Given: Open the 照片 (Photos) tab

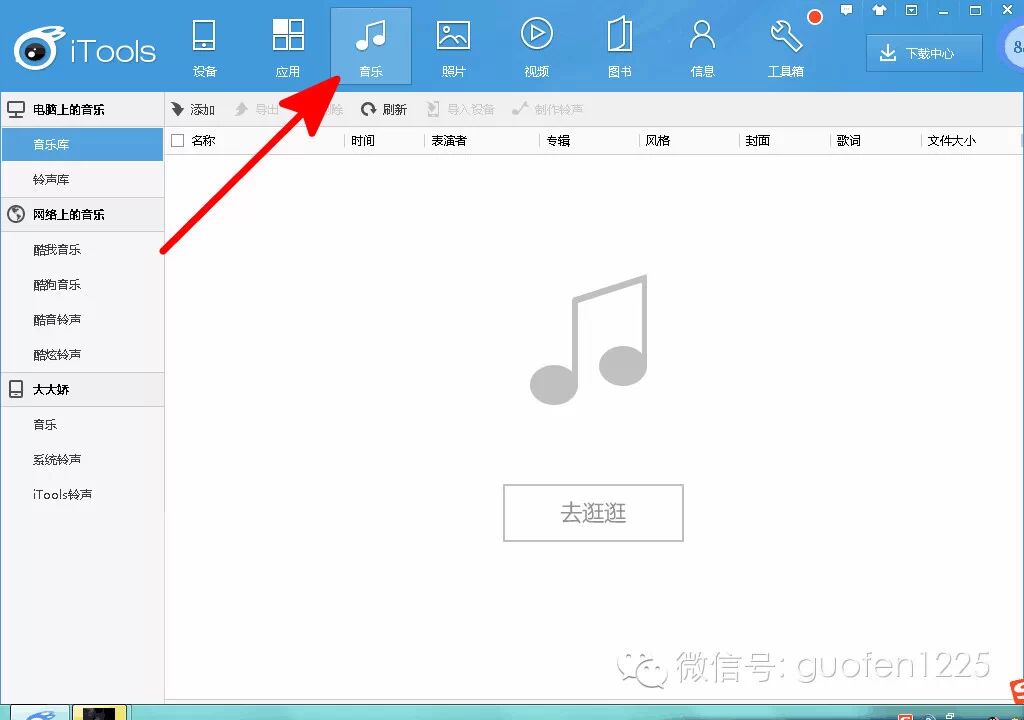Looking at the screenshot, I should [x=453, y=47].
